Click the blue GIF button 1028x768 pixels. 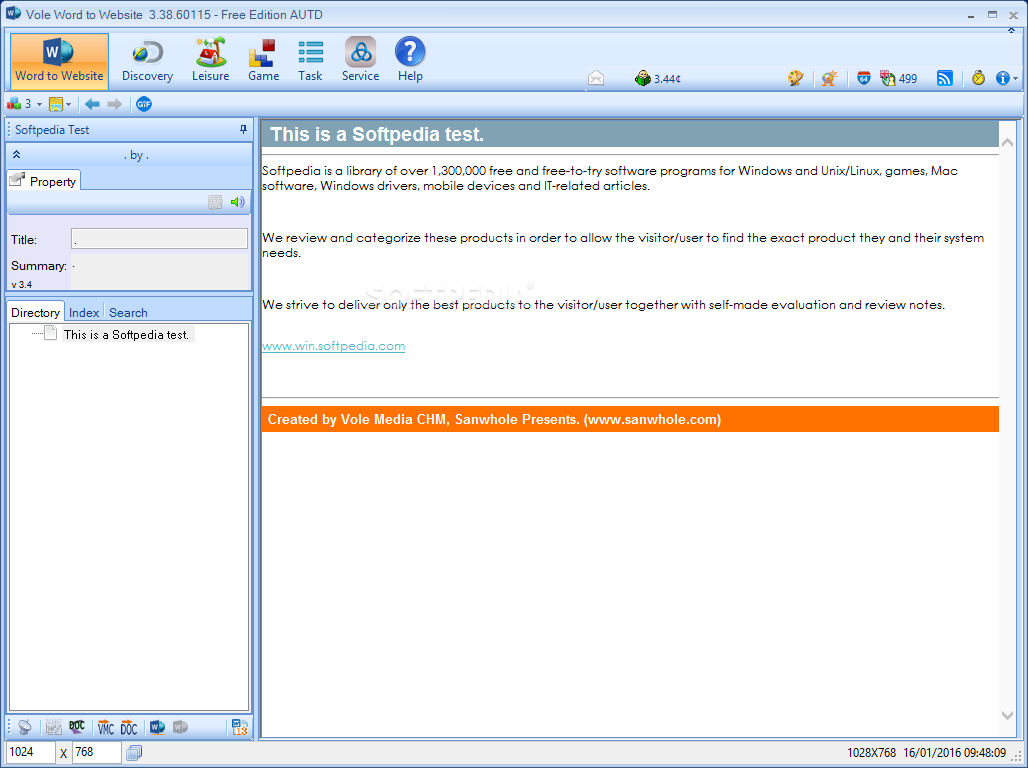click(144, 104)
